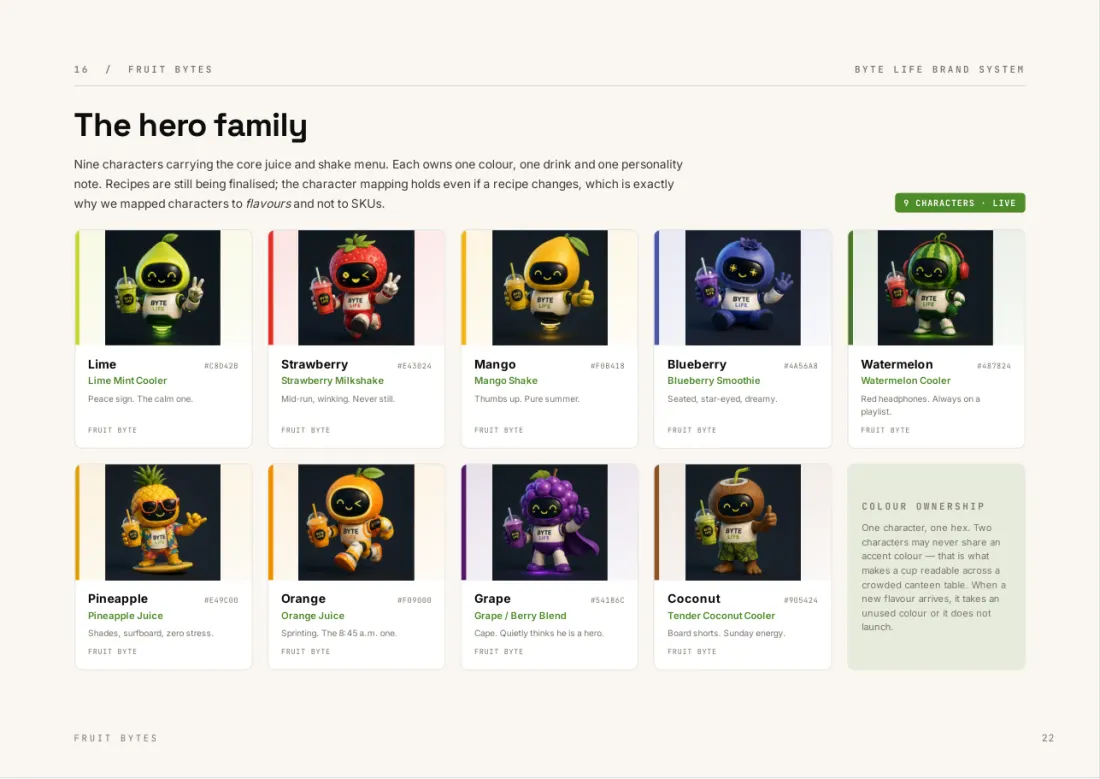Image resolution: width=1100 pixels, height=779 pixels.
Task: Select 'Thumbs up. Pure summer.' description
Action: point(527,399)
